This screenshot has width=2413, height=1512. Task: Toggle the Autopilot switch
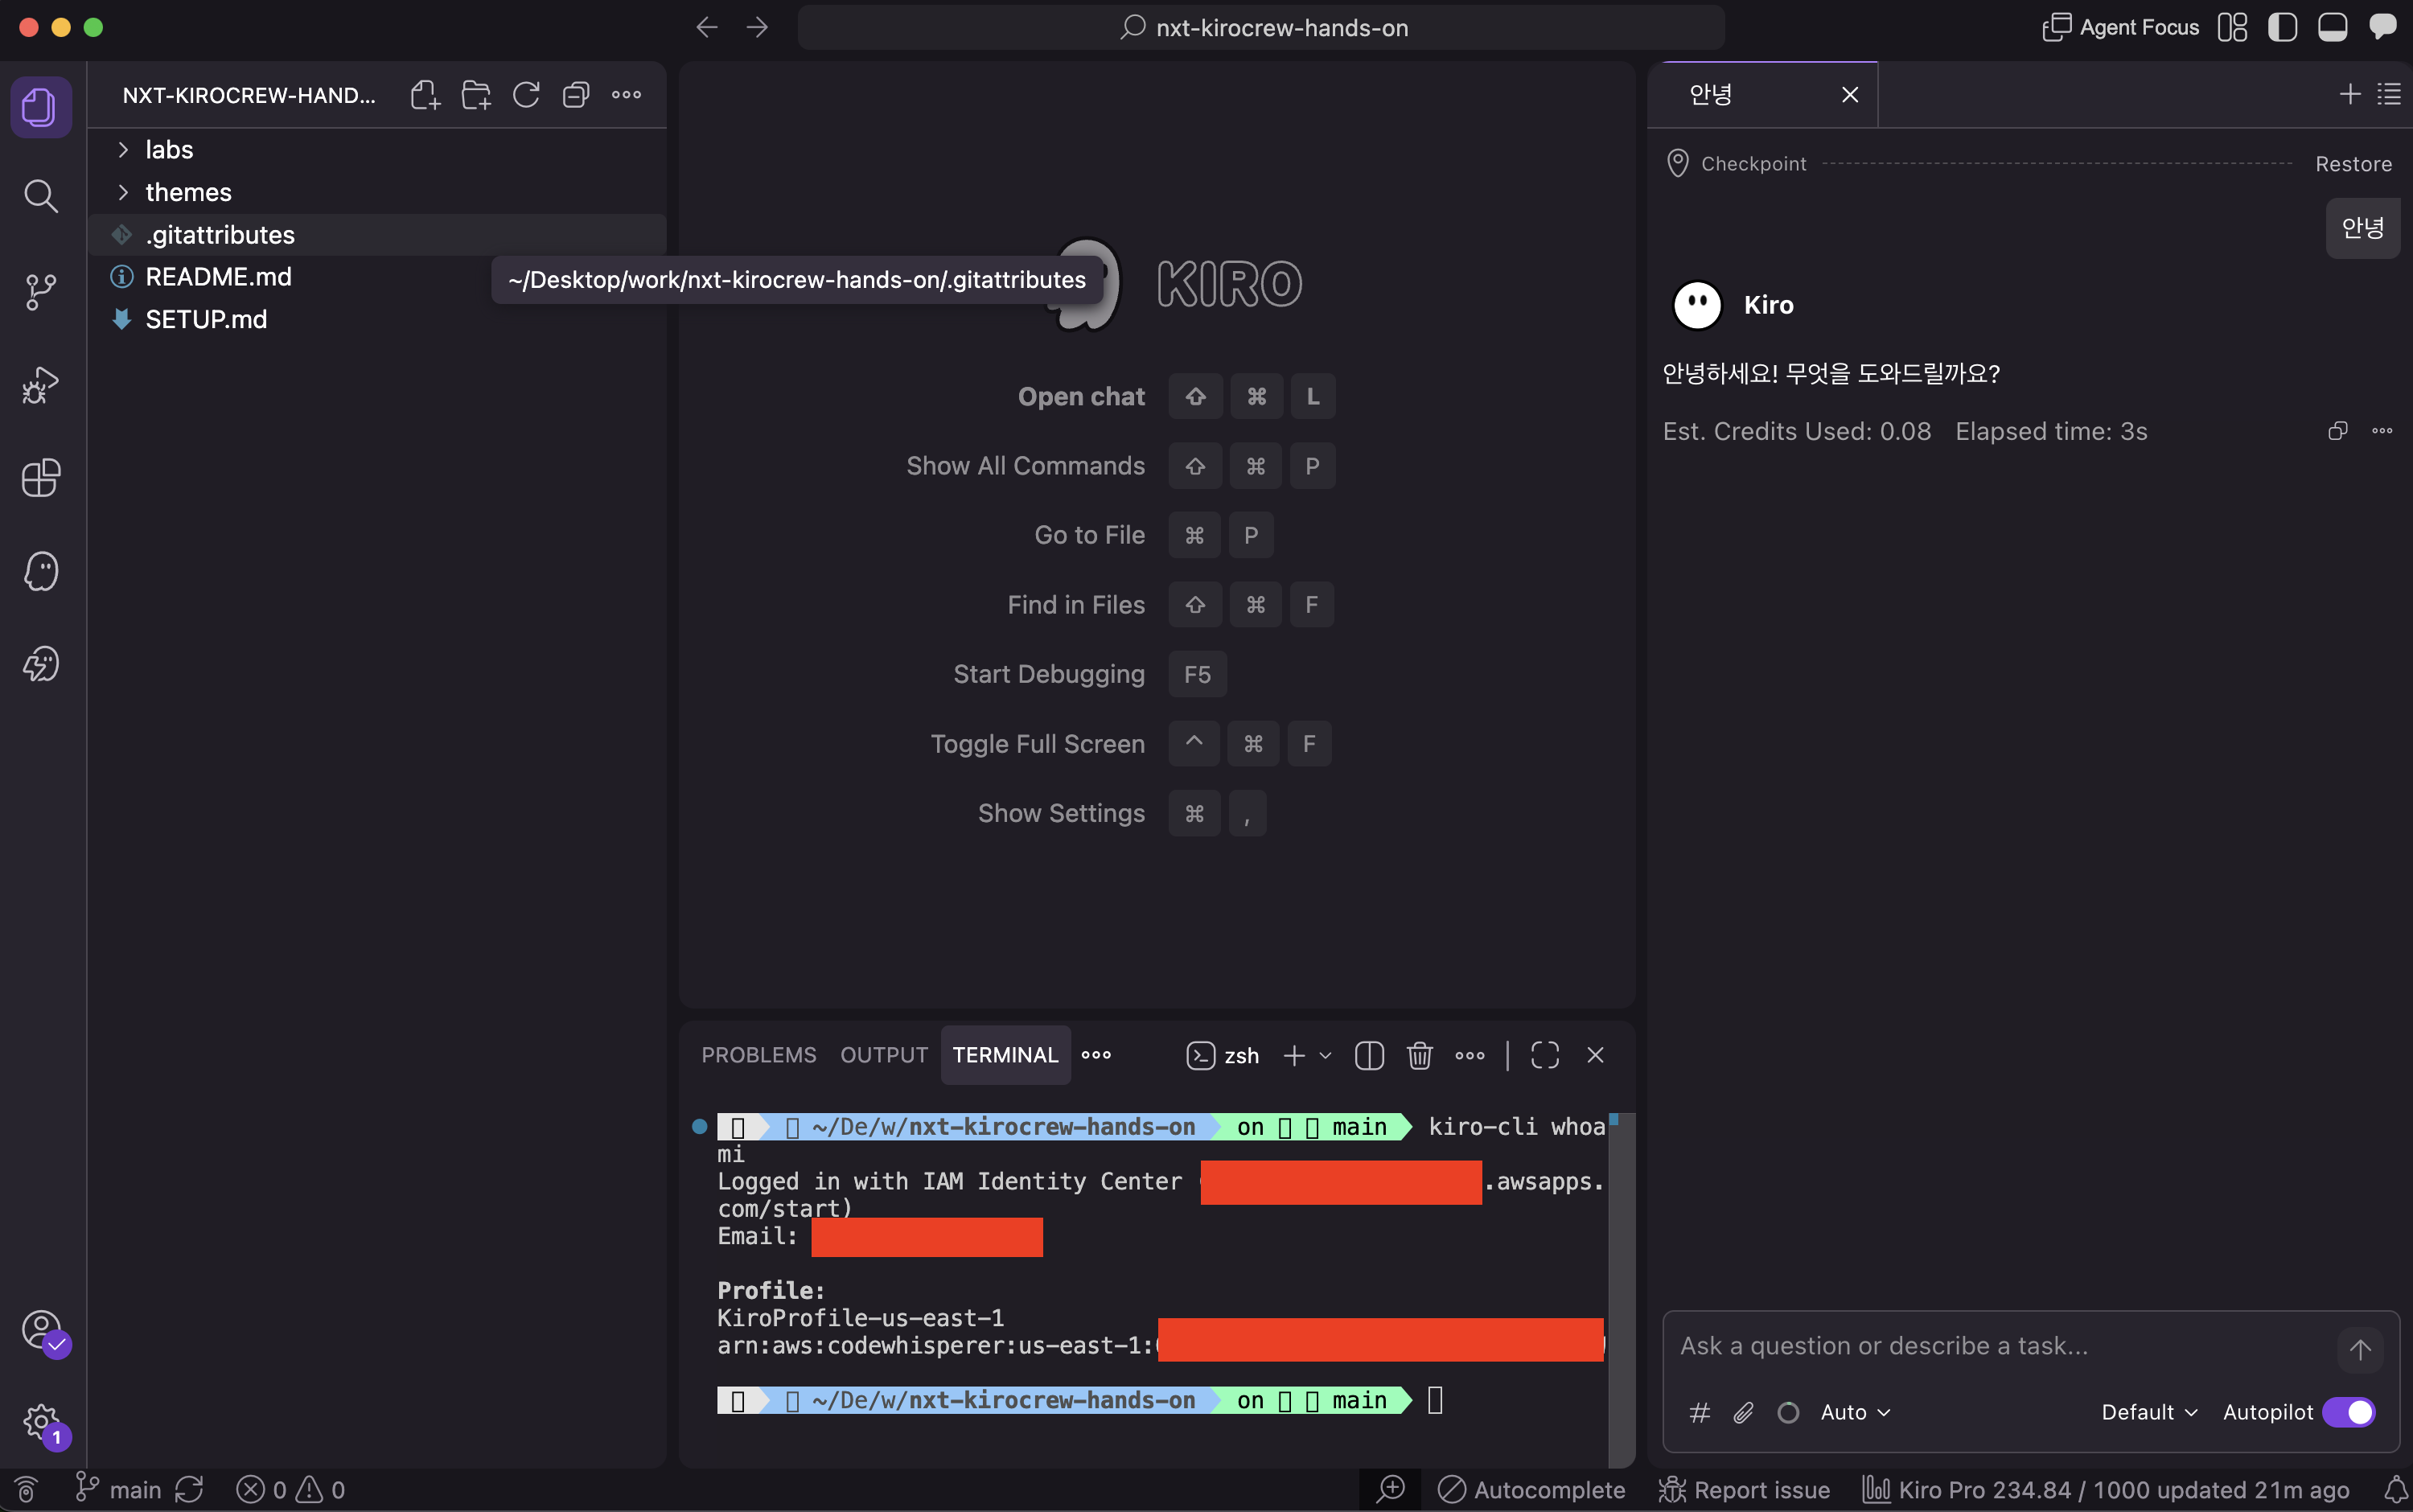(x=2348, y=1412)
